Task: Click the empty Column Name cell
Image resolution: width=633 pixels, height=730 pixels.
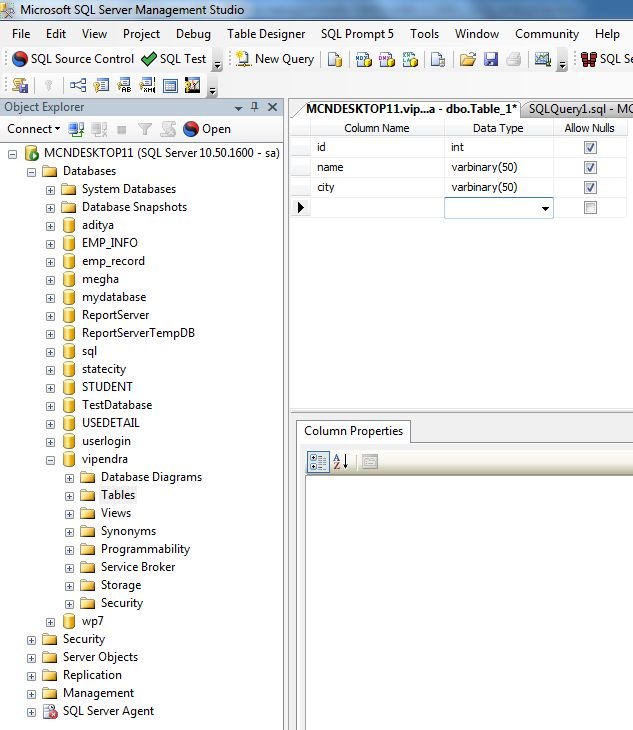Action: (377, 208)
